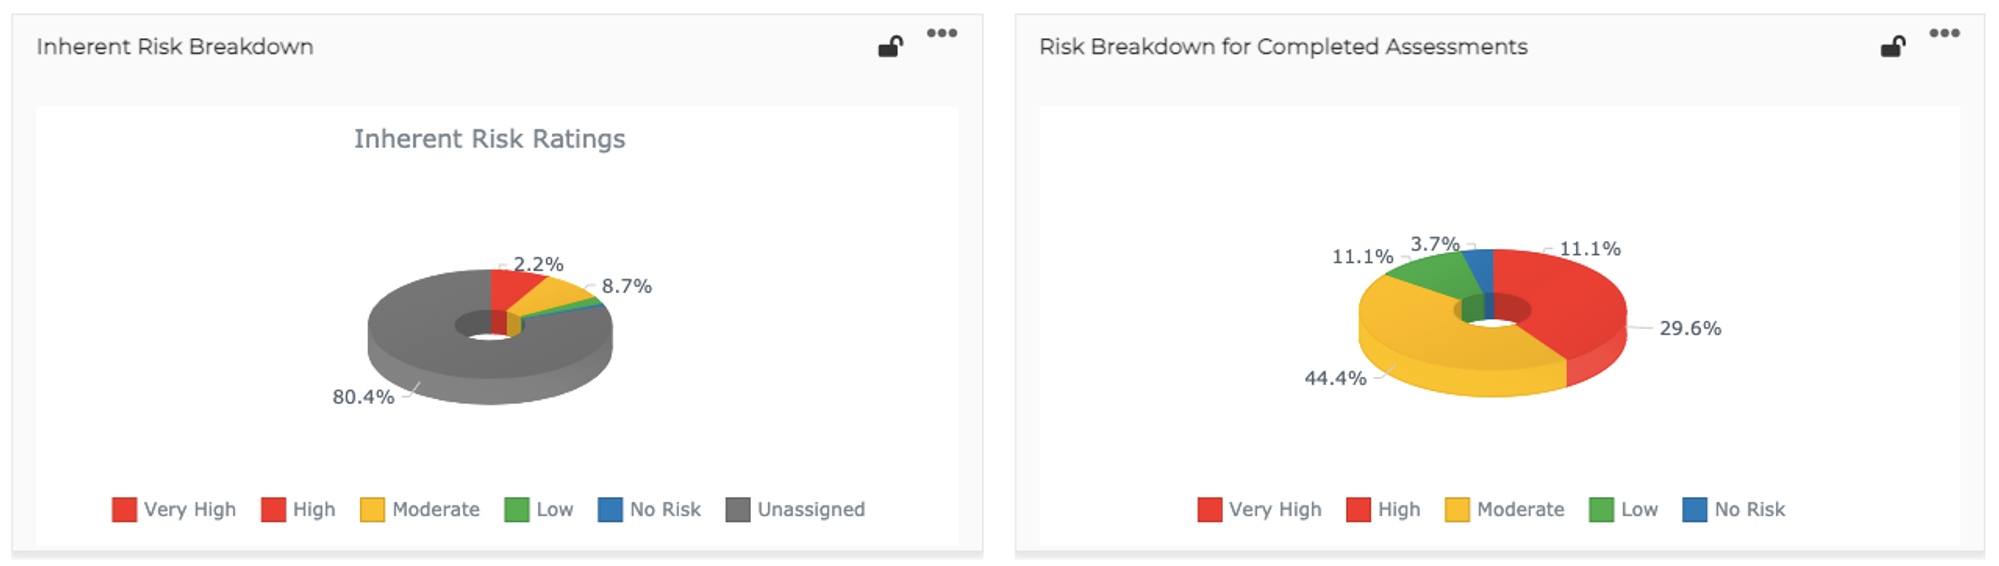Click lock icon on Completed Assessments panel
The image size is (1999, 566).
1892,46
